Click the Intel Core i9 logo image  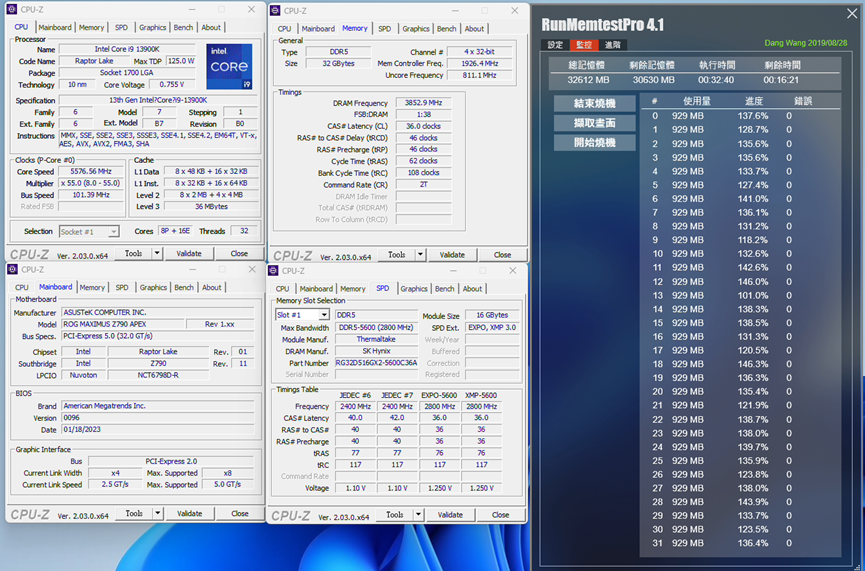229,67
